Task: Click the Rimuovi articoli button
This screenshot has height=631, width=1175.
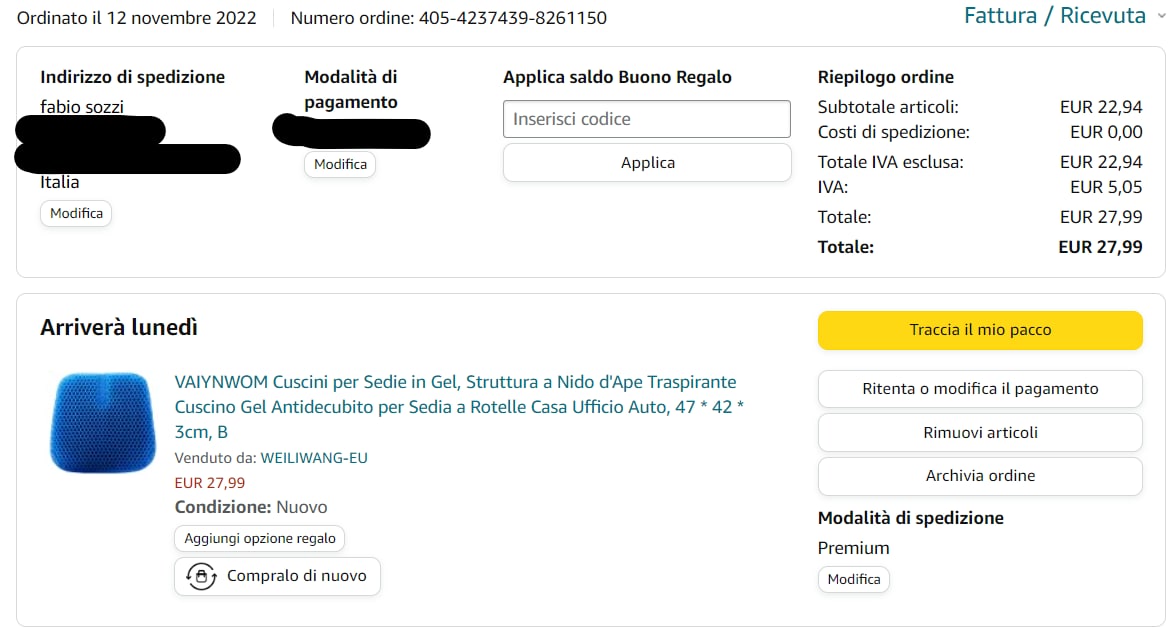Action: click(980, 433)
